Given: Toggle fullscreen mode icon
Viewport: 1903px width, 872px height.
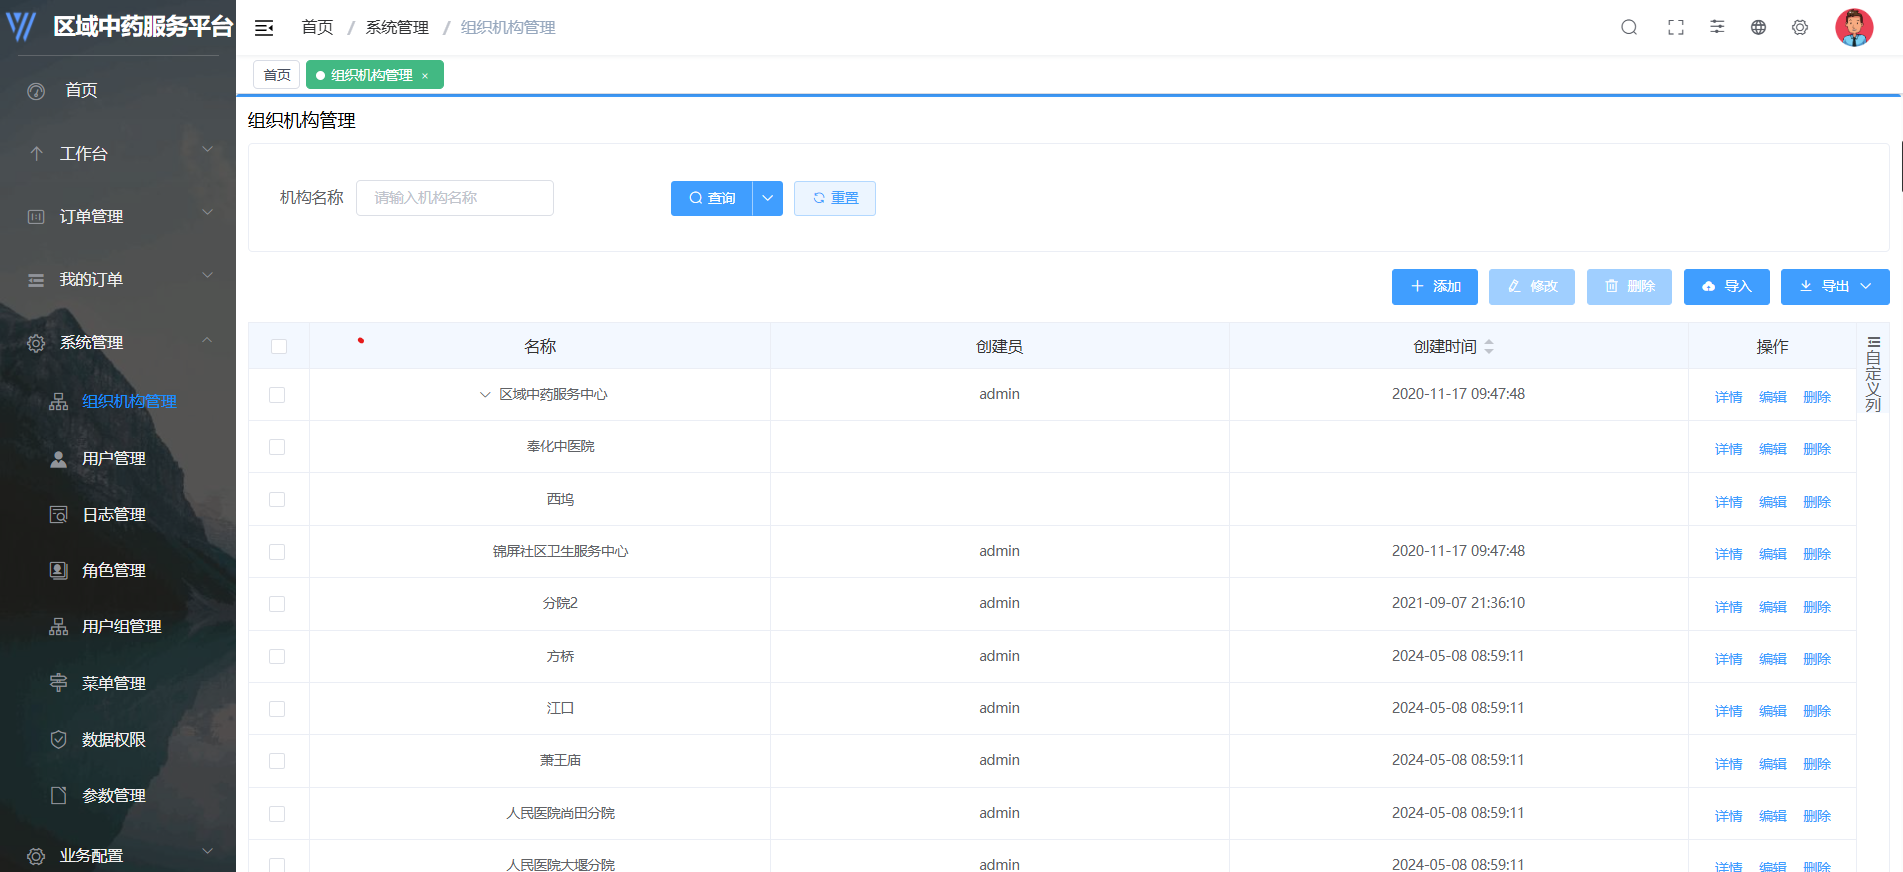Looking at the screenshot, I should coord(1676,28).
